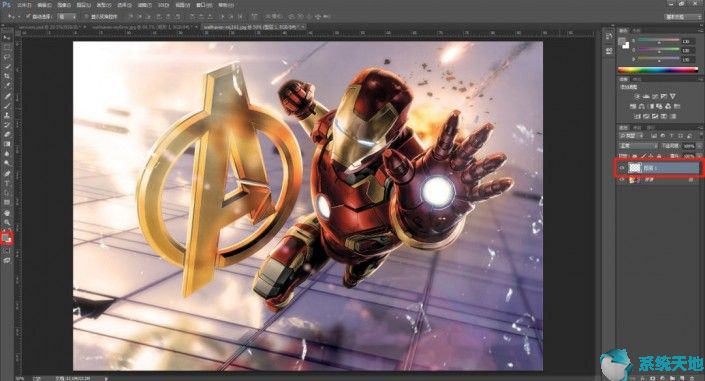Open the layer filter type dropdown
This screenshot has width=705, height=381.
click(631, 135)
